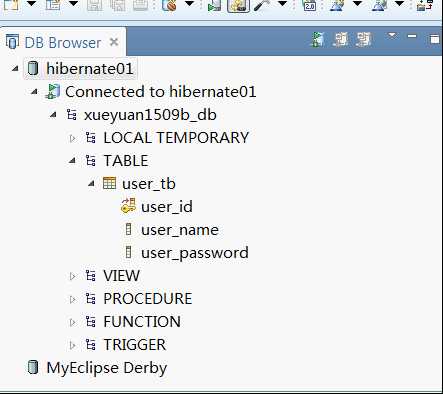Viewport: 443px width, 394px height.
Task: Click the icon beside TABLE
Action: point(91,160)
